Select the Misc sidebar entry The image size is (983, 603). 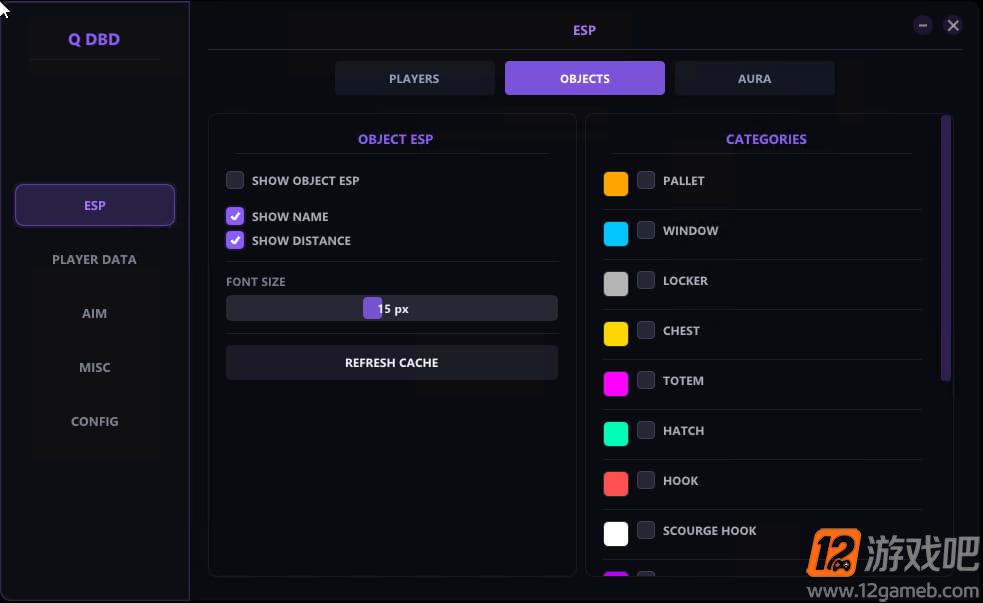click(95, 367)
